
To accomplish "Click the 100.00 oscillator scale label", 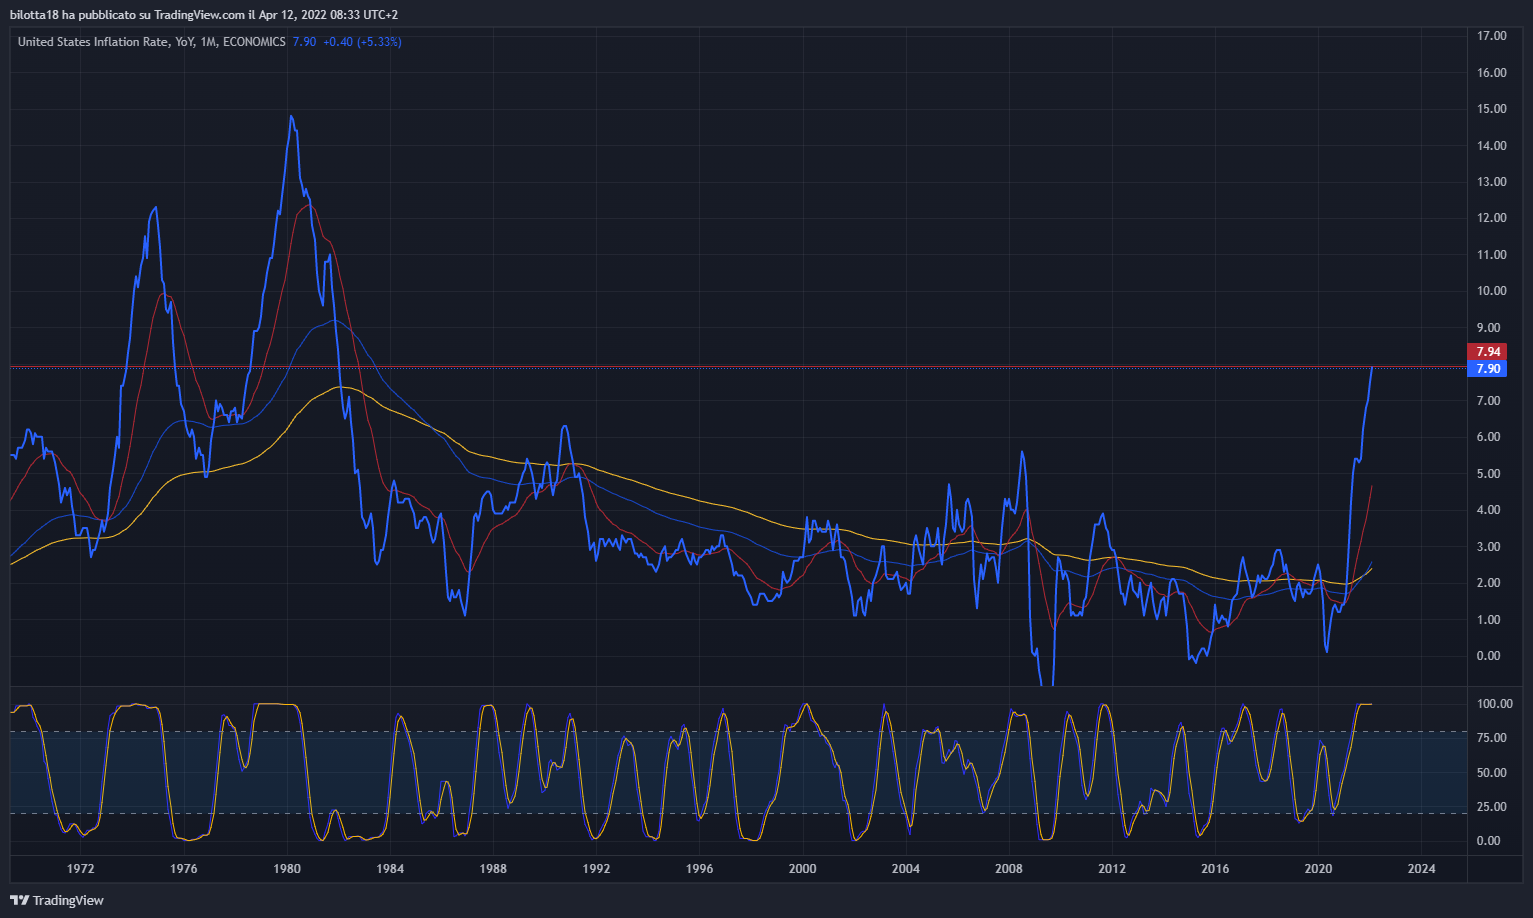I will (1495, 704).
